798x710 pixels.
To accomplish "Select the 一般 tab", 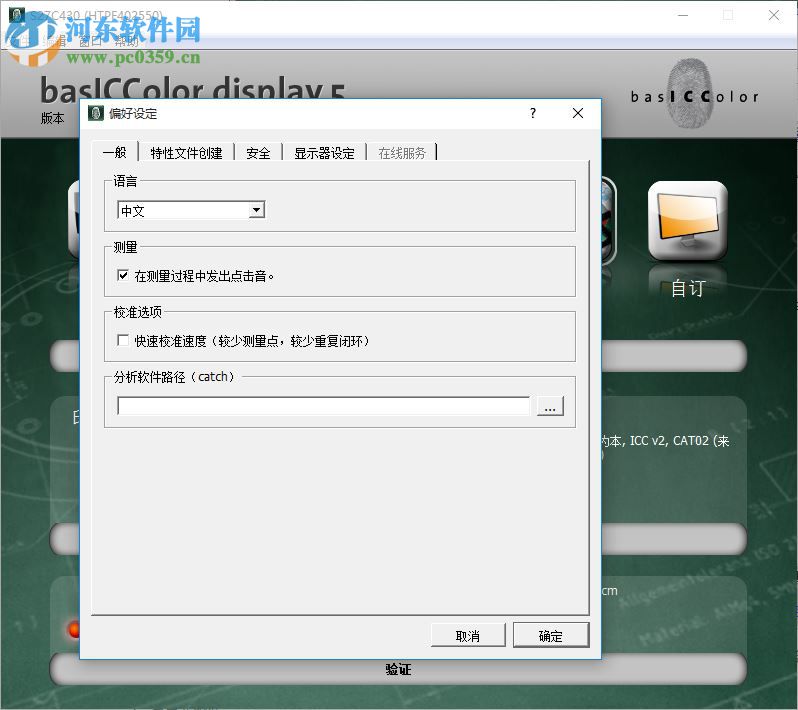I will [x=115, y=152].
